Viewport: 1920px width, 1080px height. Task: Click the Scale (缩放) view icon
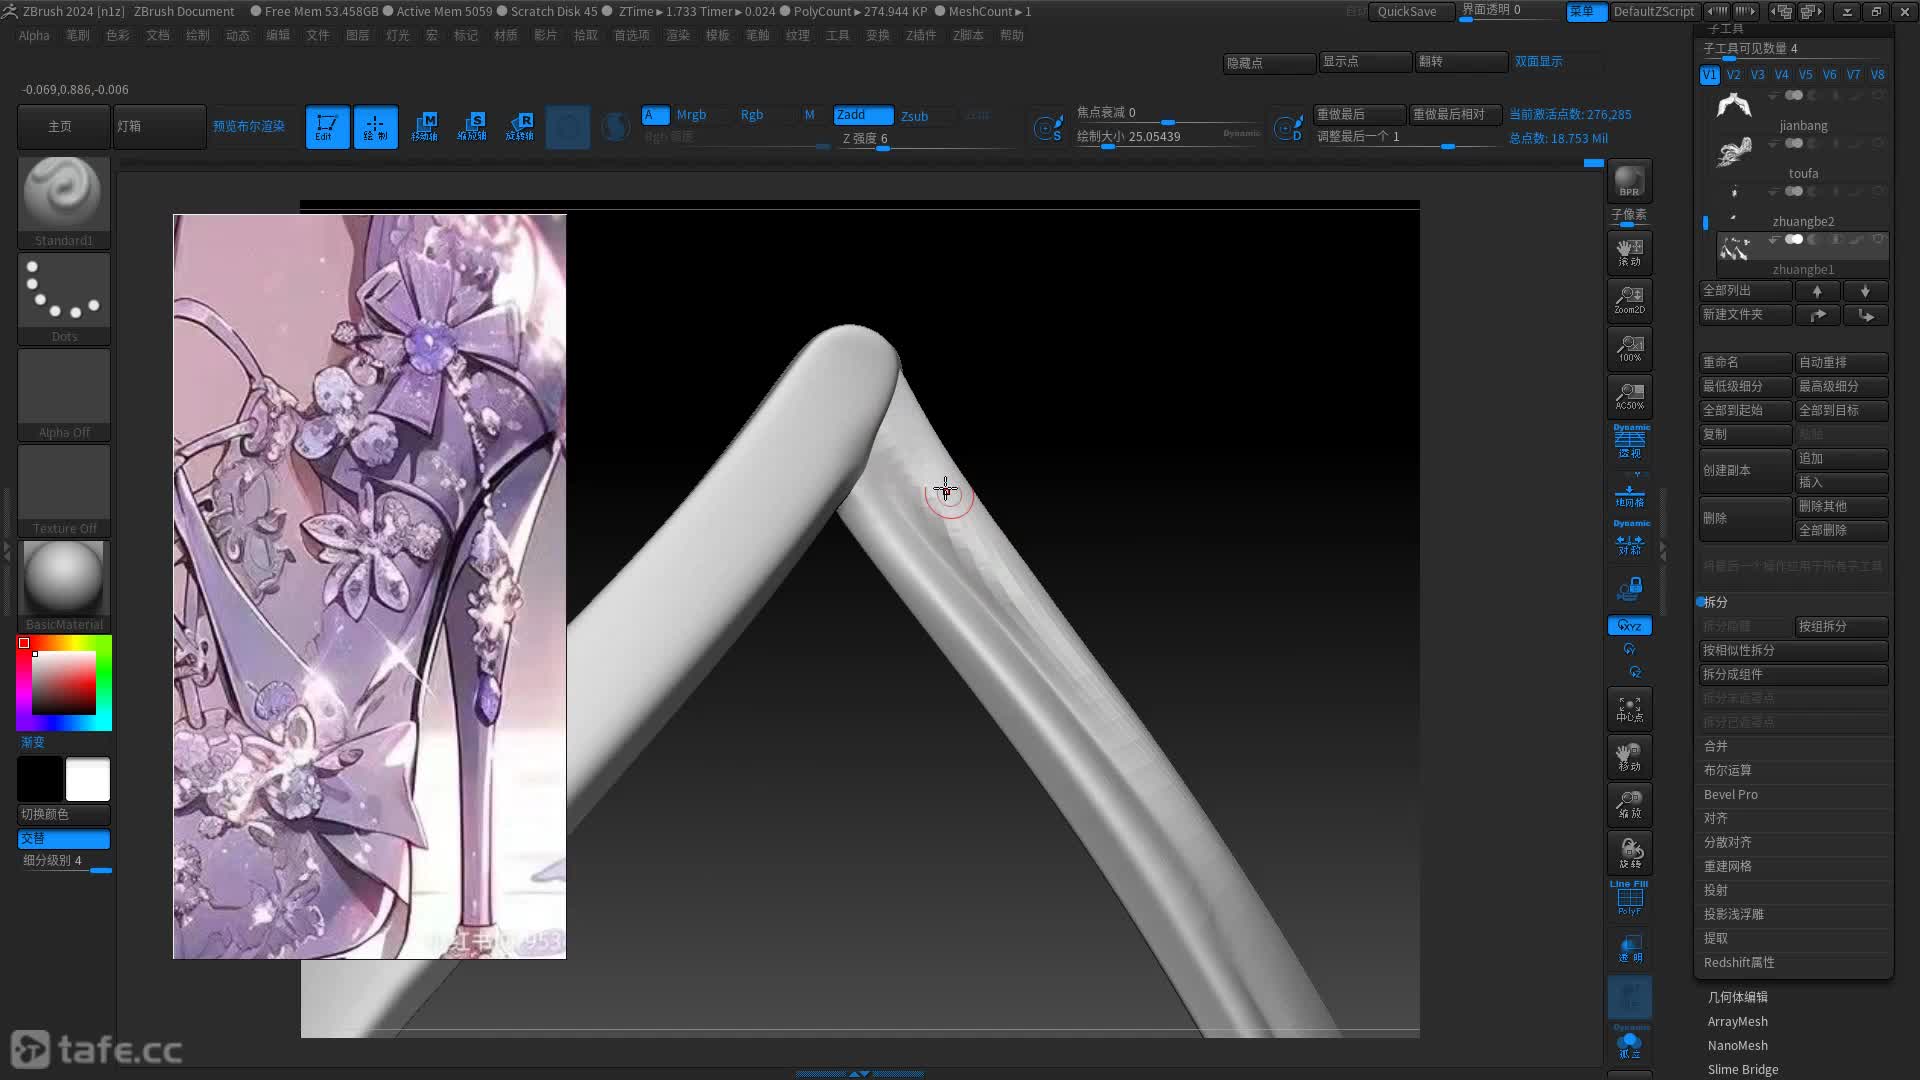tap(1629, 805)
